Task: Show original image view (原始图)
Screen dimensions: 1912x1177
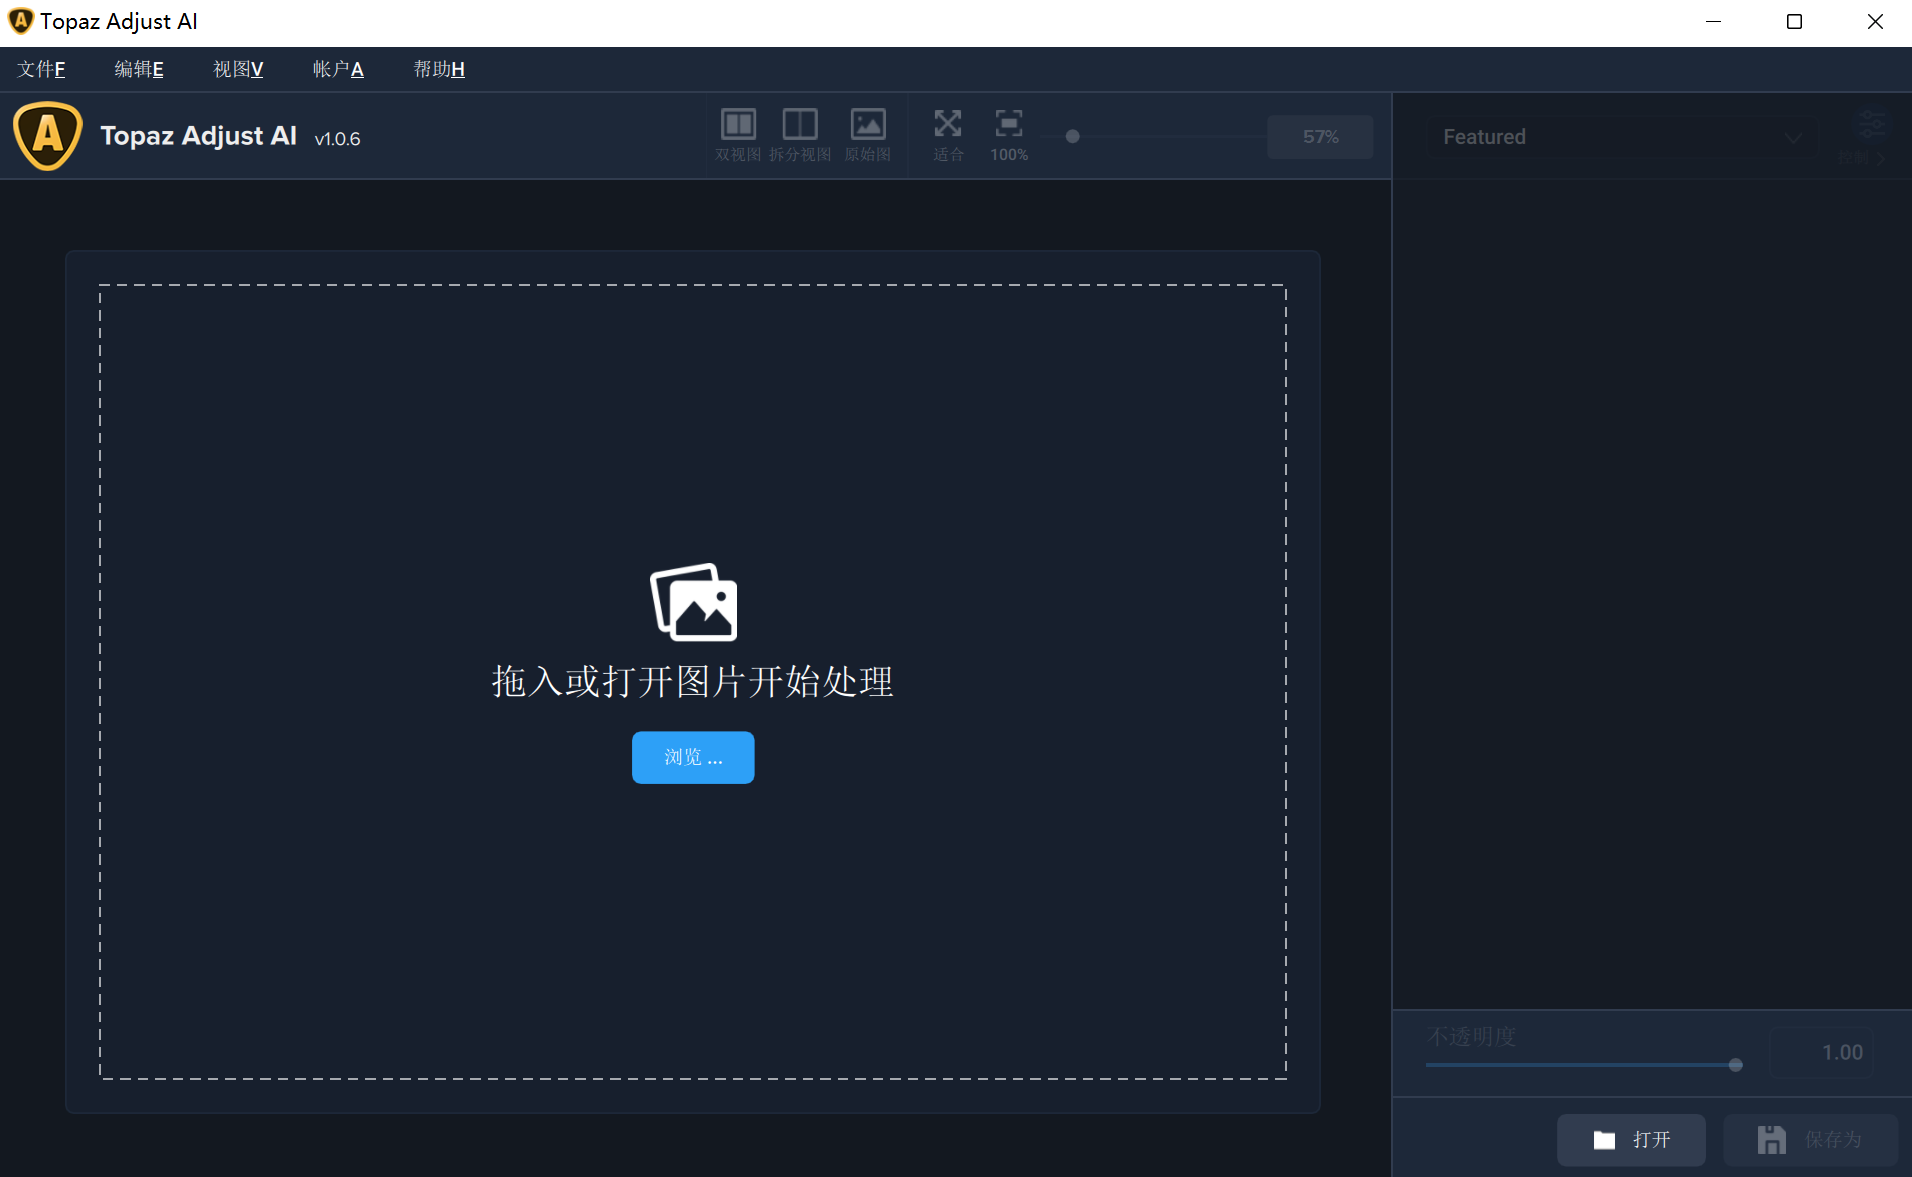Action: pyautogui.click(x=867, y=135)
